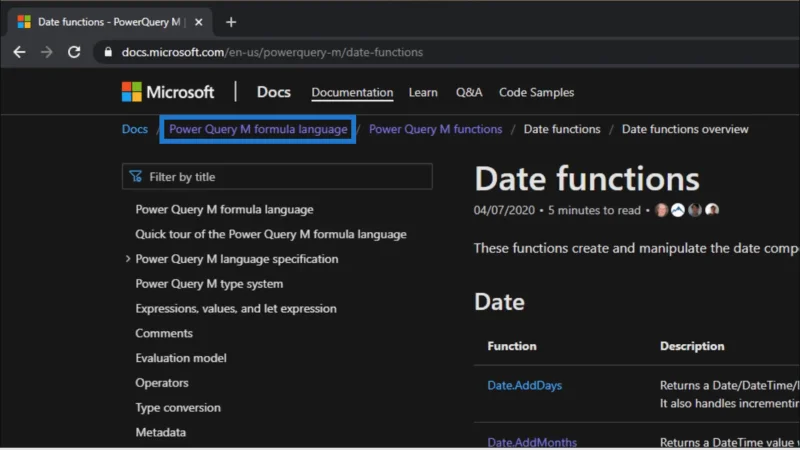The height and width of the screenshot is (450, 800).
Task: Open the Comments sidebar item
Action: (x=164, y=333)
